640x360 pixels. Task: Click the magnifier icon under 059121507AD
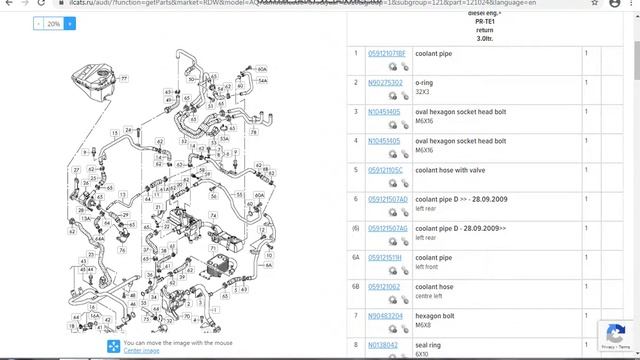click(x=393, y=212)
